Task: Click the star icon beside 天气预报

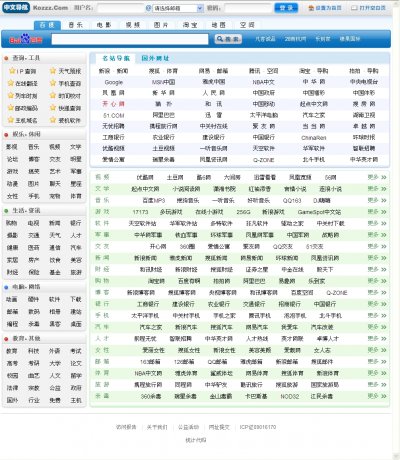Action: (x=53, y=71)
